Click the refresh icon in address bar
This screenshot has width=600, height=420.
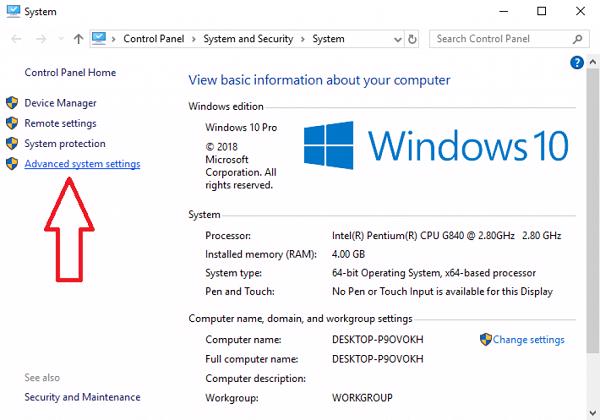pyautogui.click(x=413, y=39)
